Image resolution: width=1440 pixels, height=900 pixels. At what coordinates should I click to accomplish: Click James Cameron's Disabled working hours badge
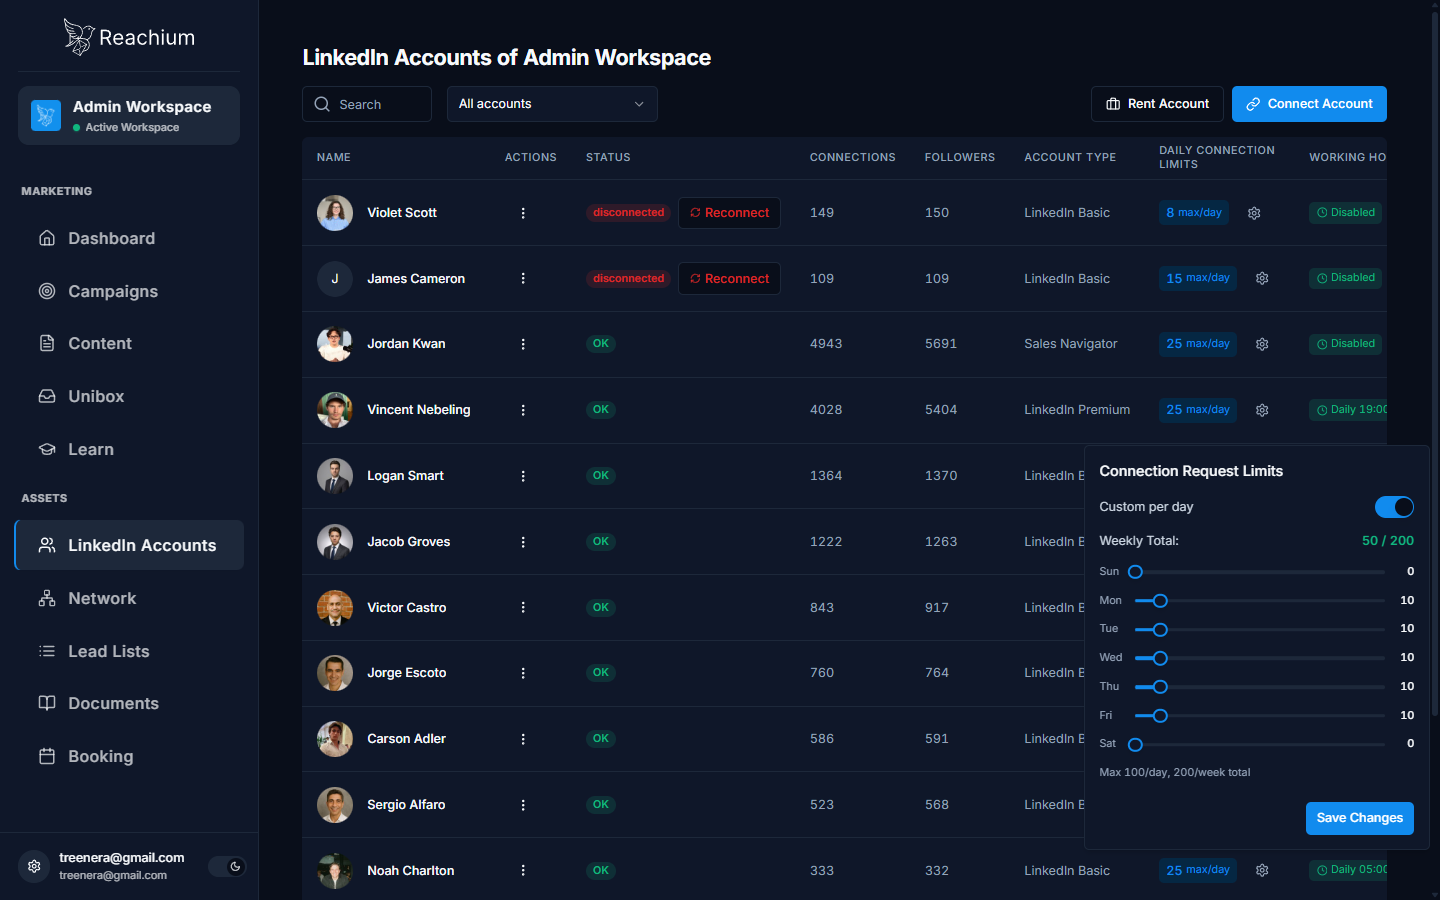tap(1345, 278)
